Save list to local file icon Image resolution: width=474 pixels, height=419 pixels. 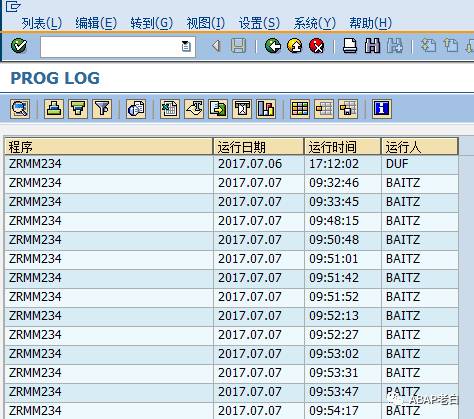pos(218,109)
